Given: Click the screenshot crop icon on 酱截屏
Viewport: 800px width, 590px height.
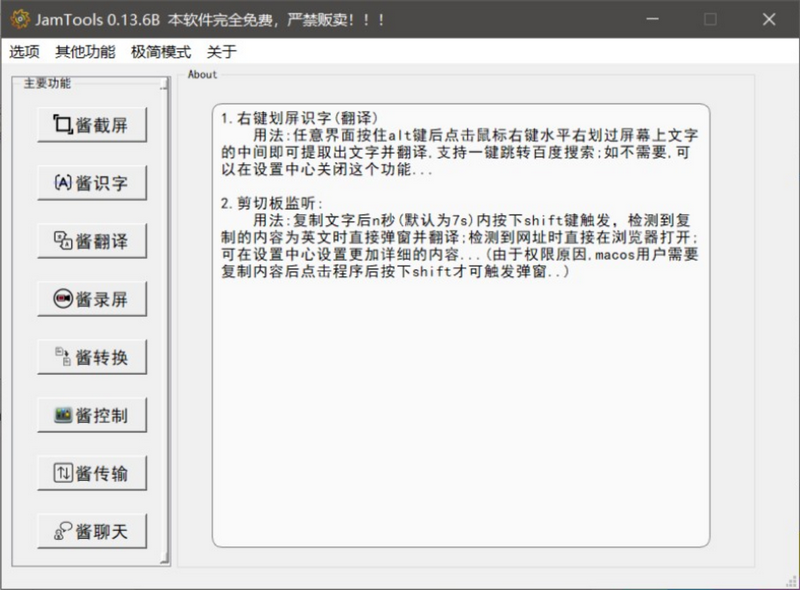Looking at the screenshot, I should pos(62,125).
